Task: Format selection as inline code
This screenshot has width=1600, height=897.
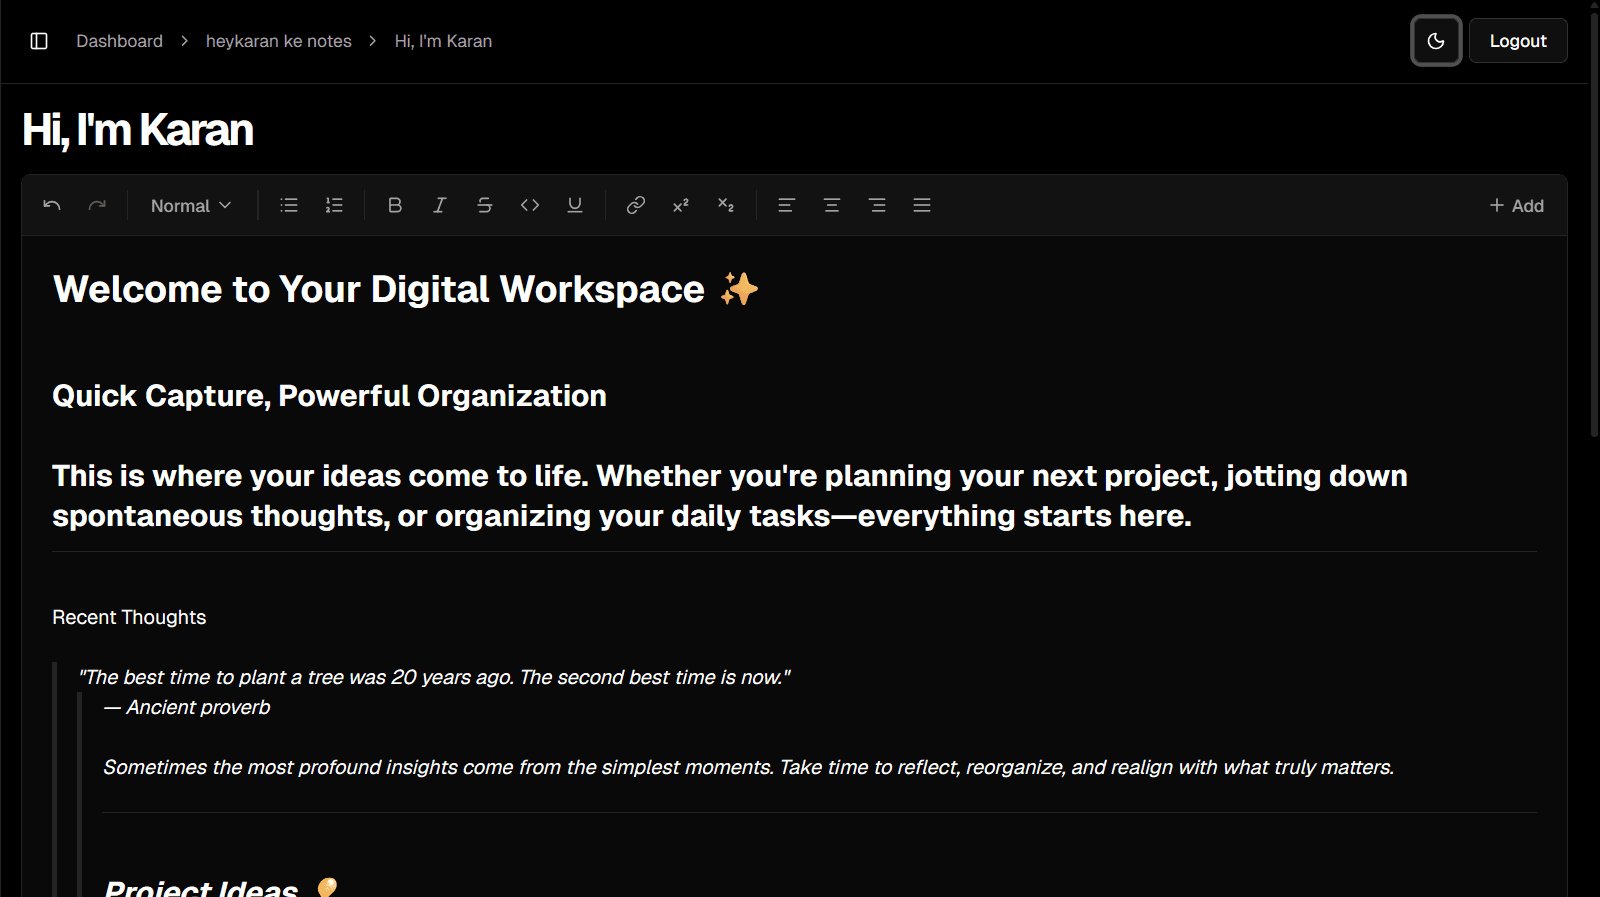Action: click(530, 205)
